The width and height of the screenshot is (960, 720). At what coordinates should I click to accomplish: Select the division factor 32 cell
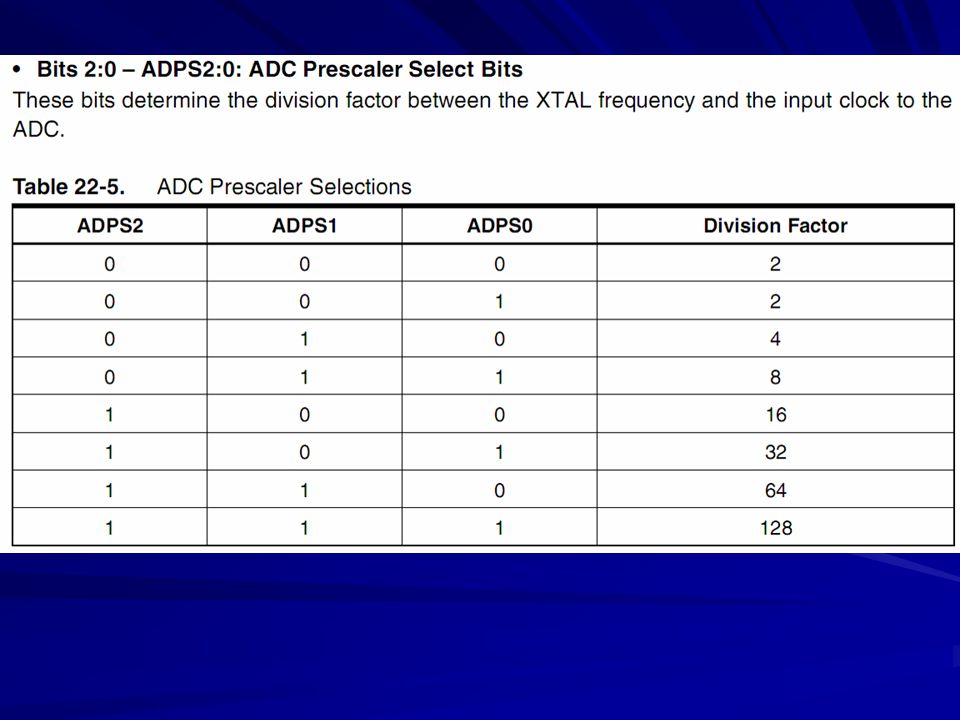[776, 452]
